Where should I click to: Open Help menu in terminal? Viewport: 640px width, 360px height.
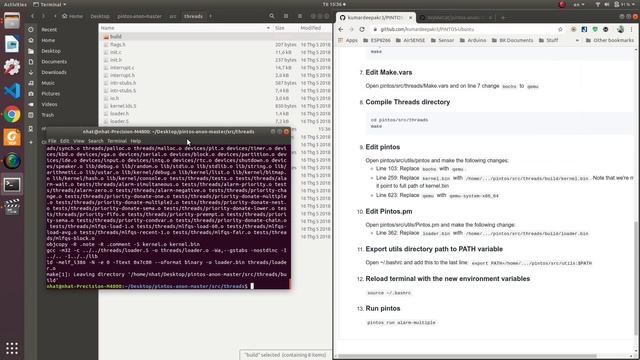pyautogui.click(x=136, y=141)
